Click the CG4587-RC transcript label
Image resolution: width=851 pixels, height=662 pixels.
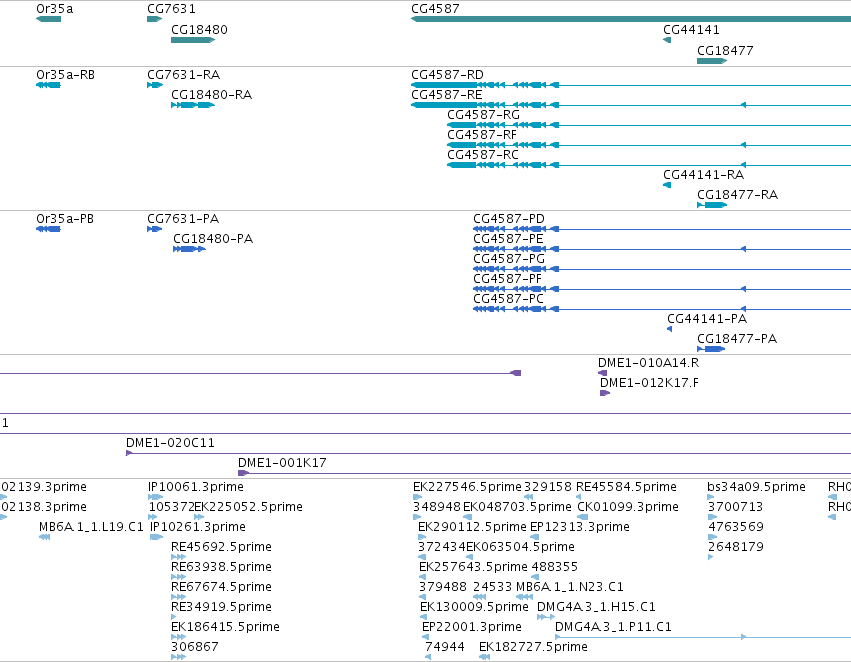pos(482,155)
